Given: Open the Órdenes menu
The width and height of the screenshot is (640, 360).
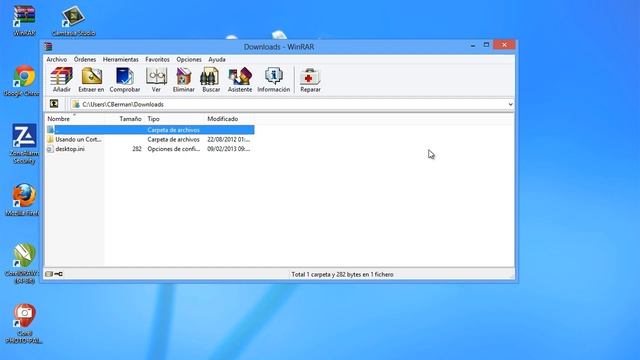Looking at the screenshot, I should tap(85, 59).
